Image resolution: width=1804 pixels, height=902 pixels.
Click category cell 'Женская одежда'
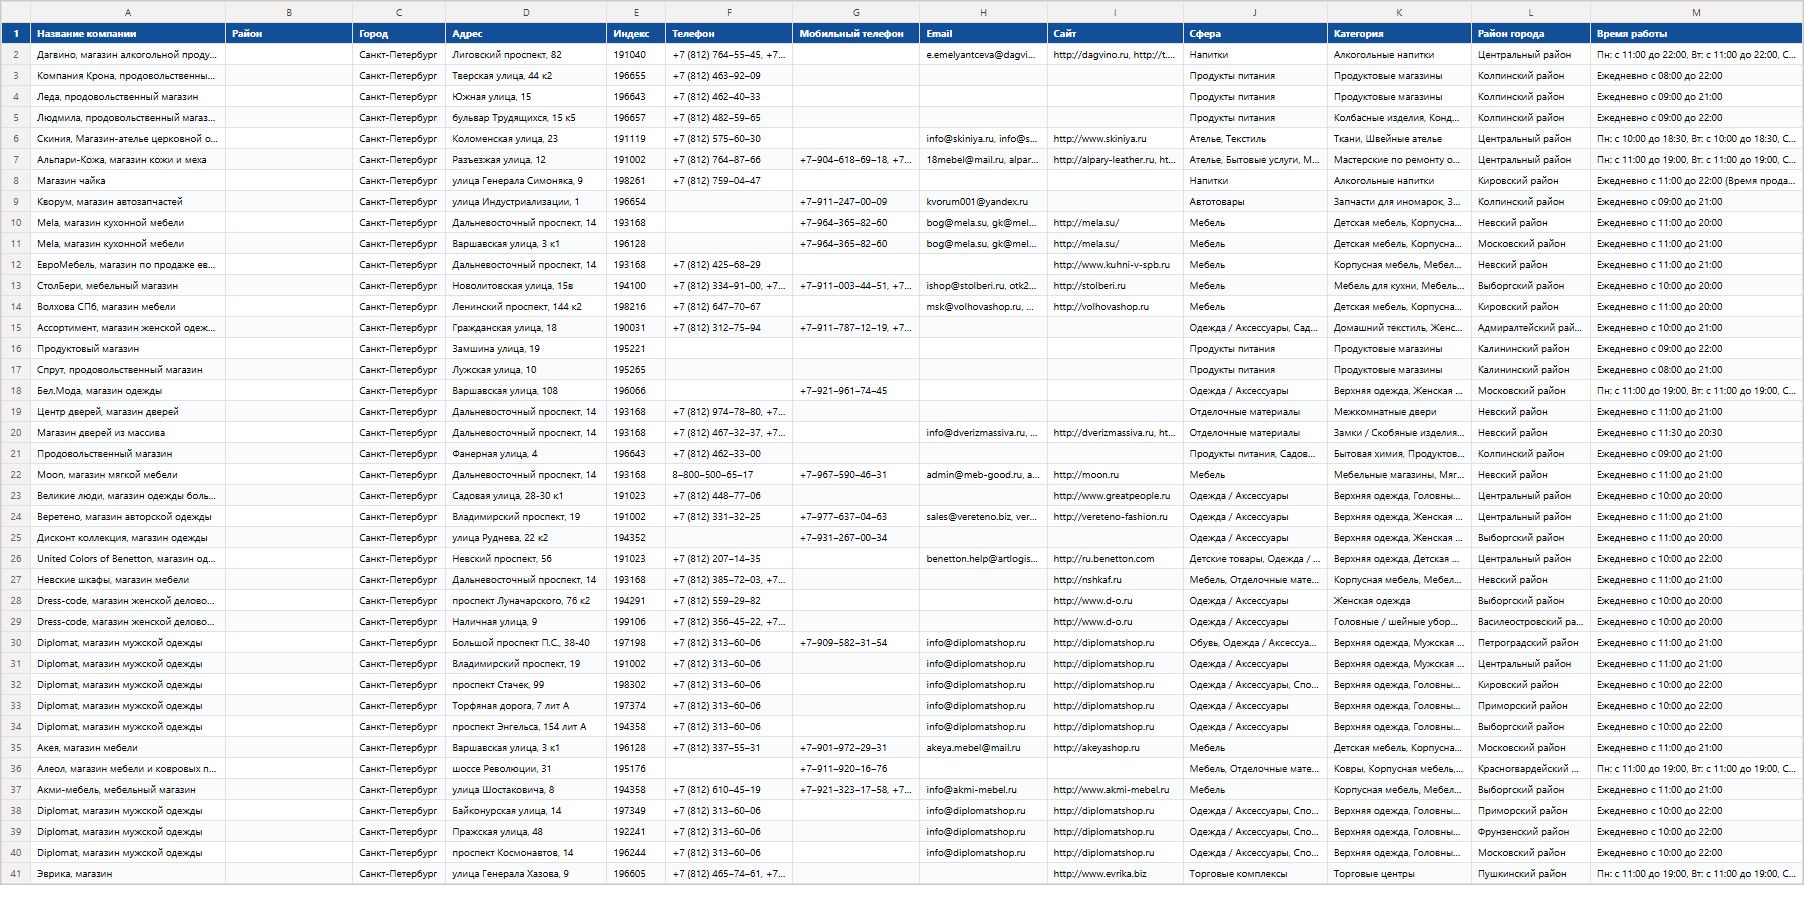pyautogui.click(x=1399, y=601)
